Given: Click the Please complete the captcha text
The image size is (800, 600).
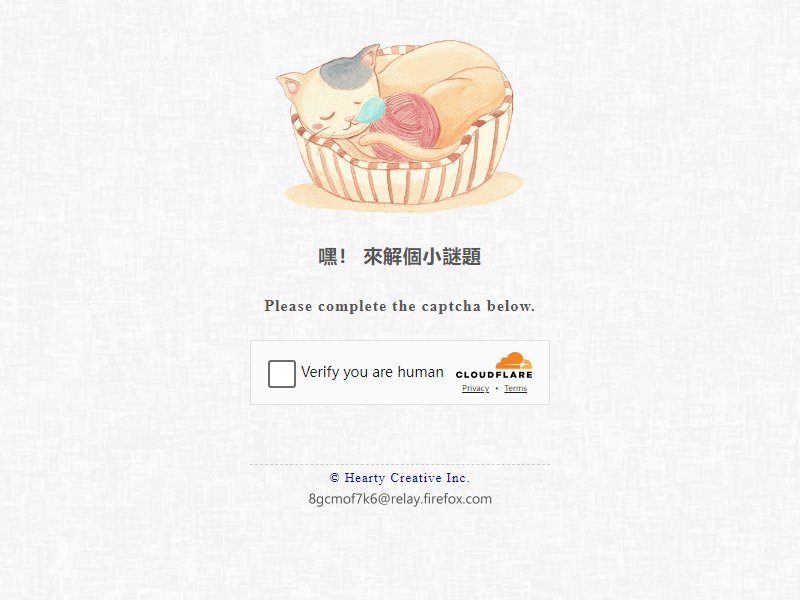Looking at the screenshot, I should click(x=399, y=306).
